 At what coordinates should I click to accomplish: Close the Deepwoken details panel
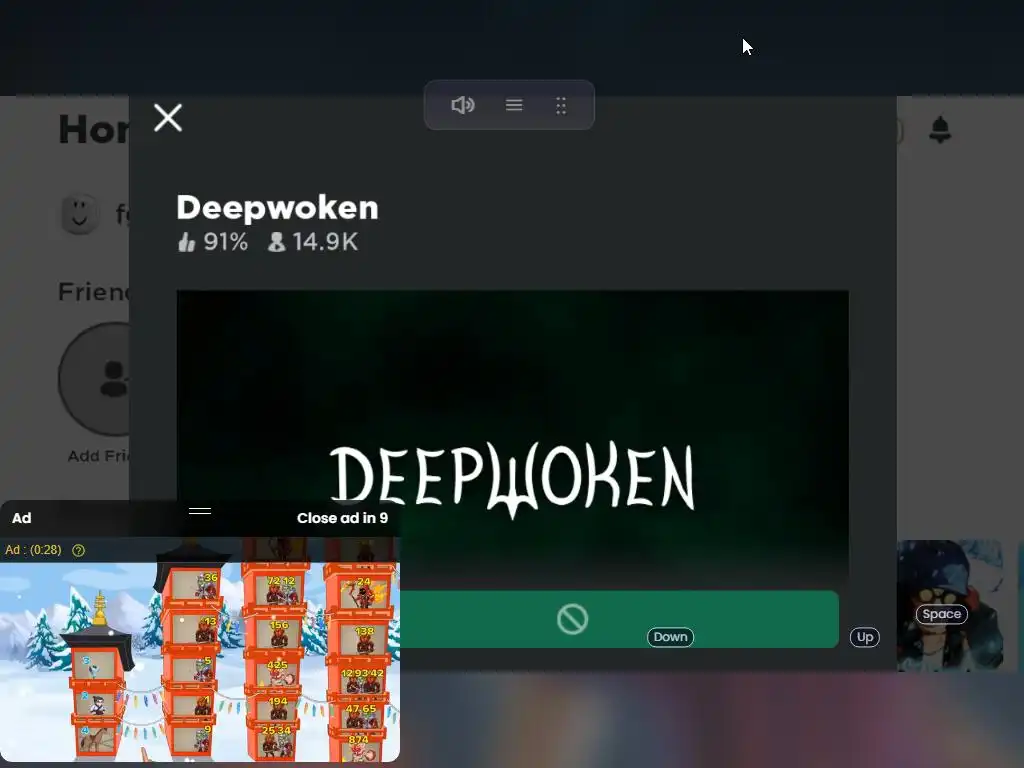pos(168,118)
